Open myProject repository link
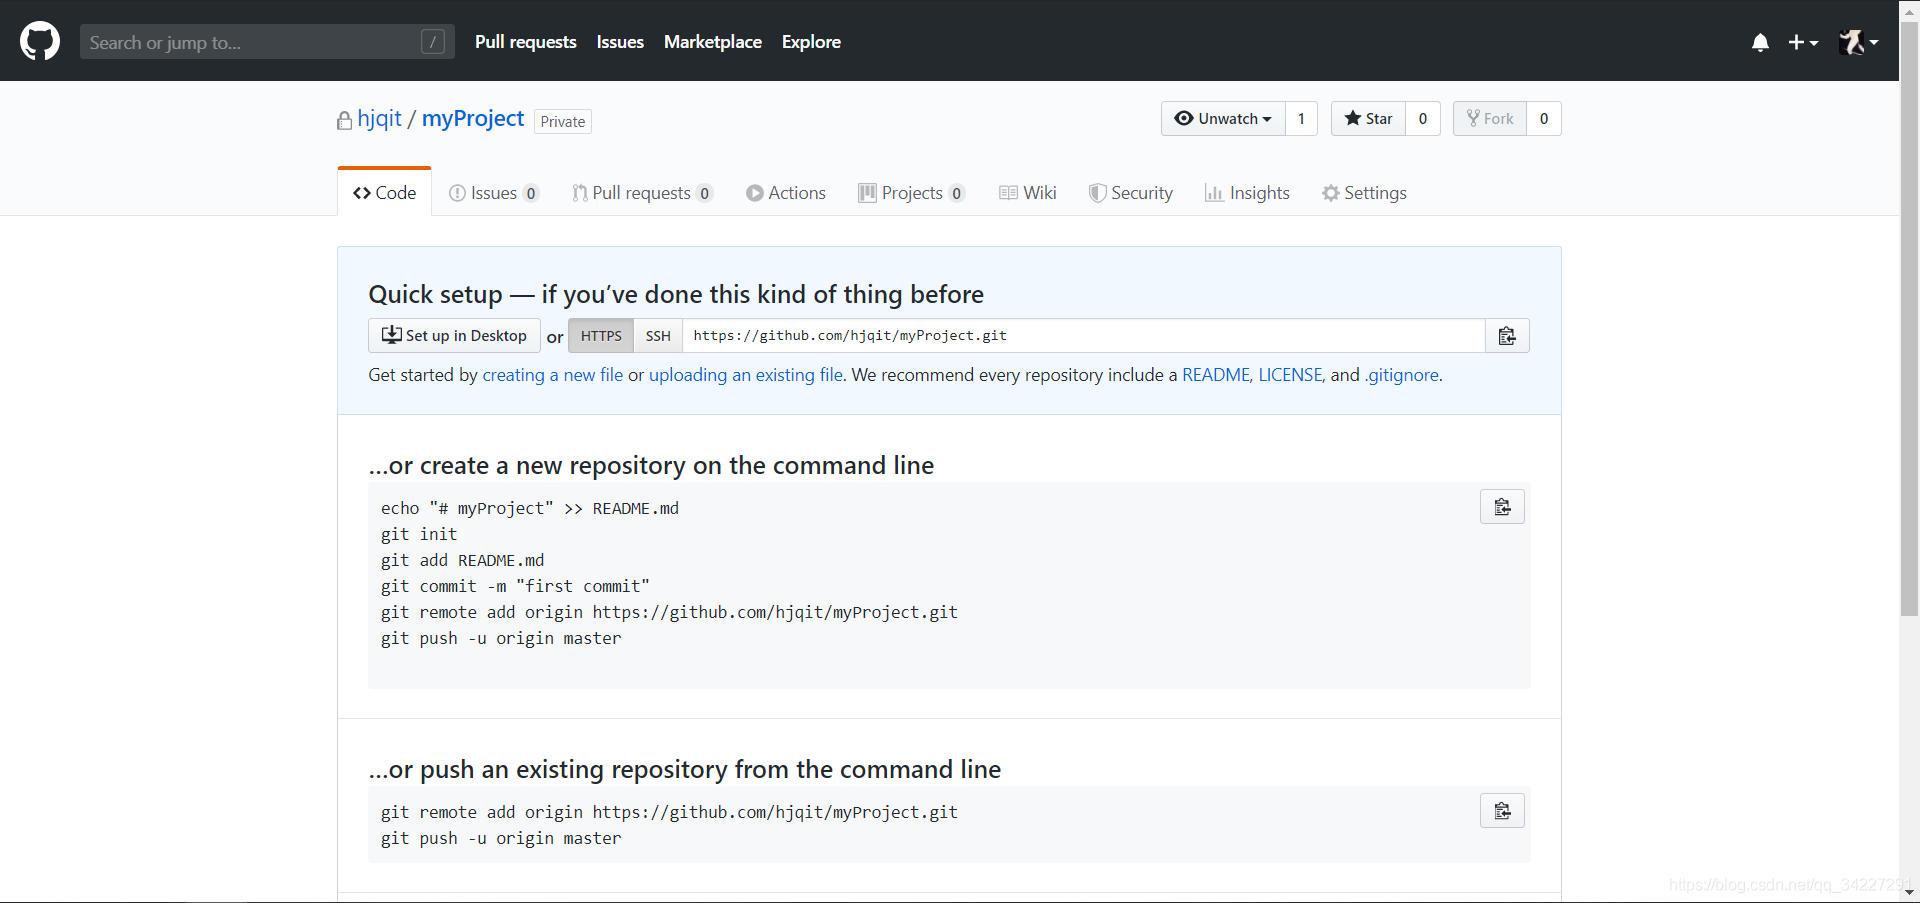 point(473,119)
